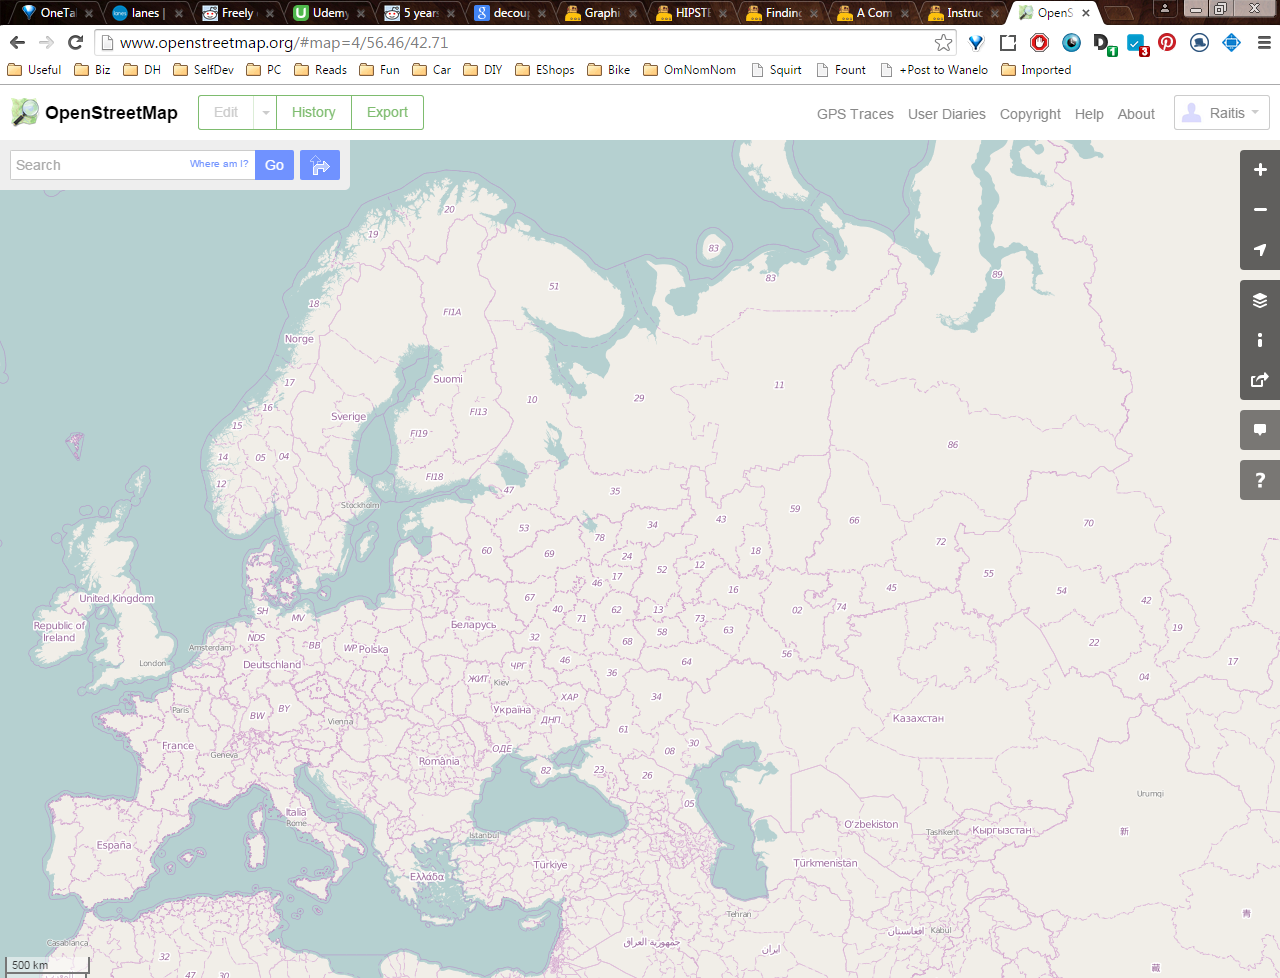This screenshot has width=1280, height=978.
Task: Open the DIY bookmarks folder
Action: coord(482,70)
